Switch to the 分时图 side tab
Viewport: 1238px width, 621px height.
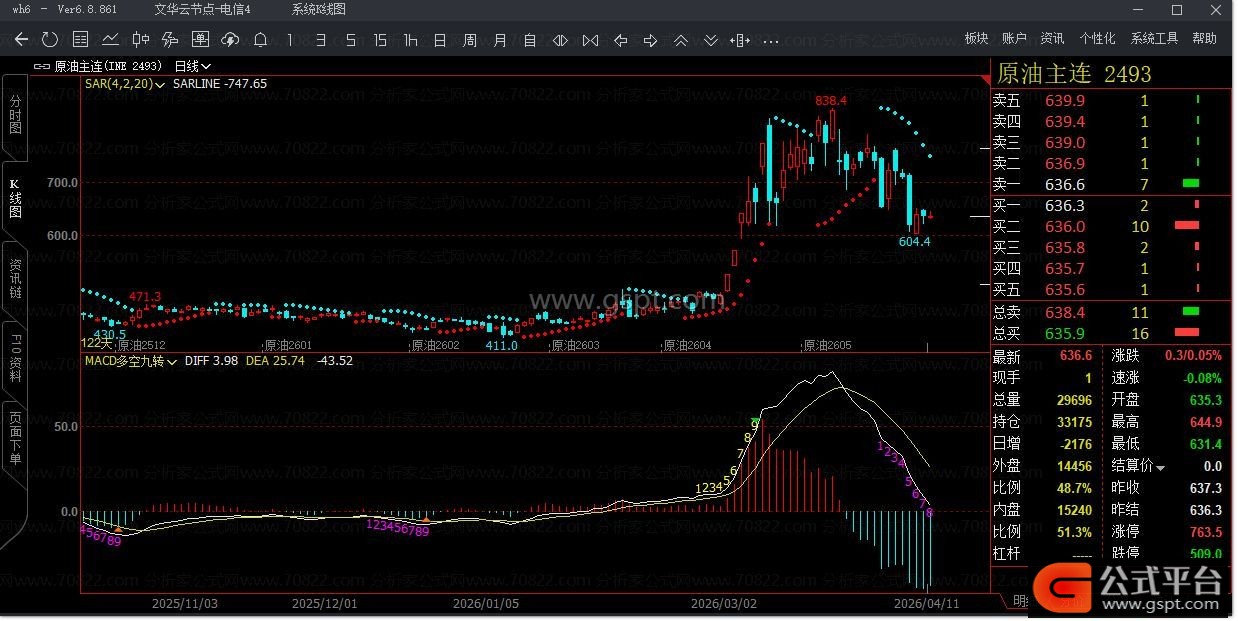tap(15, 116)
